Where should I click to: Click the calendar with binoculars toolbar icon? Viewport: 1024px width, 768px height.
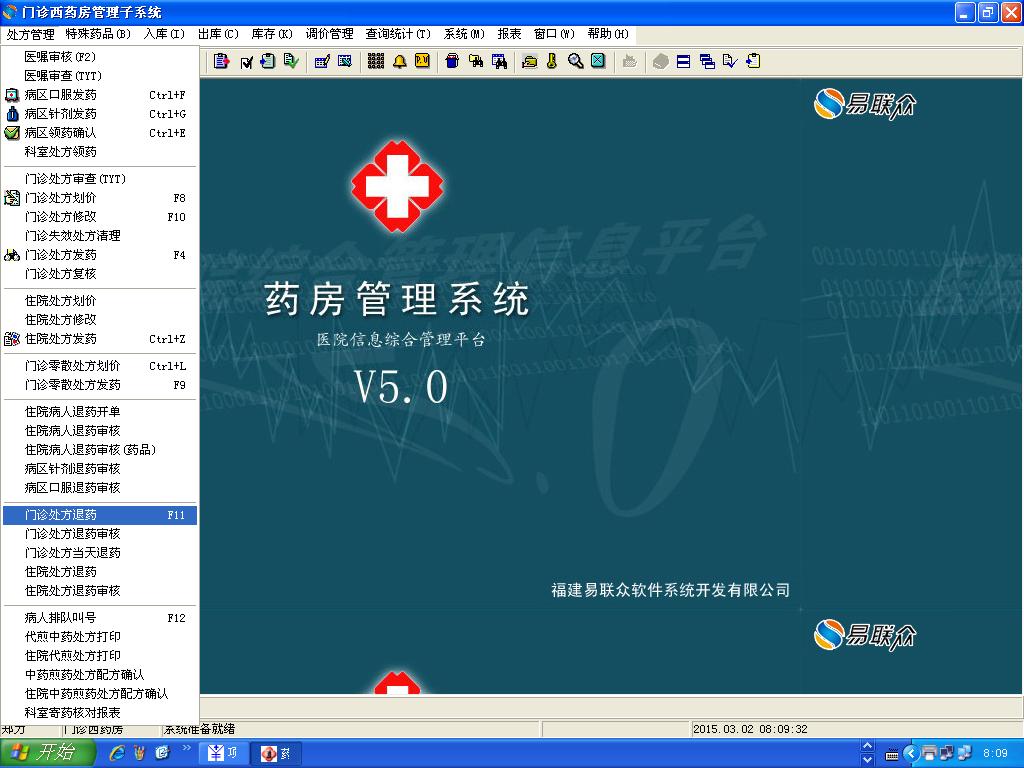(x=500, y=61)
